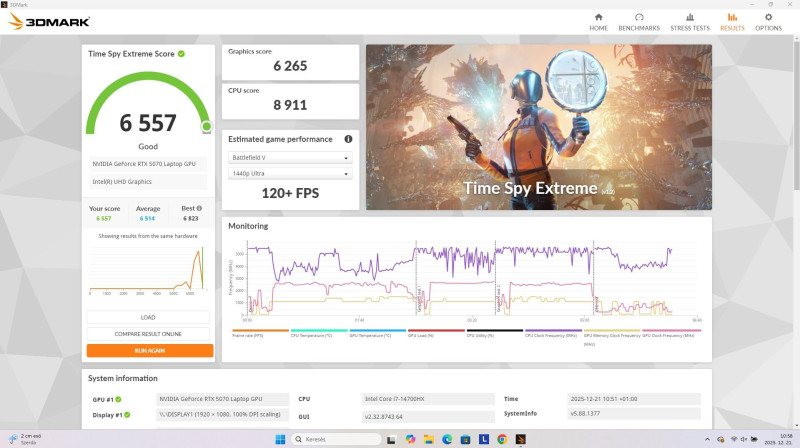Click the Intel Core i7-14700HX CPU field
The width and height of the screenshot is (800, 448).
pos(428,399)
